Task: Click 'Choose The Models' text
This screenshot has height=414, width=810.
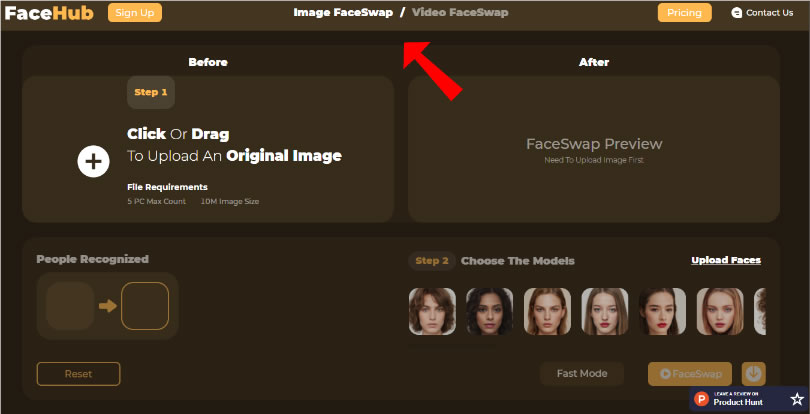Action: click(518, 261)
